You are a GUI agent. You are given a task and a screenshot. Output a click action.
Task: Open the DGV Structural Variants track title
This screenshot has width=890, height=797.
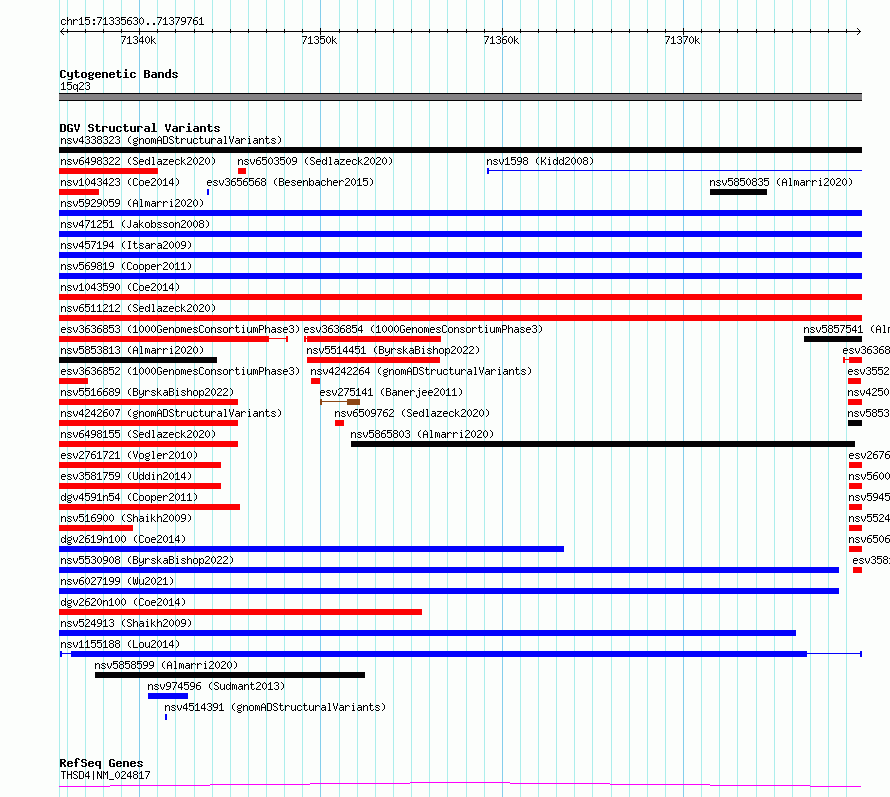pyautogui.click(x=140, y=128)
